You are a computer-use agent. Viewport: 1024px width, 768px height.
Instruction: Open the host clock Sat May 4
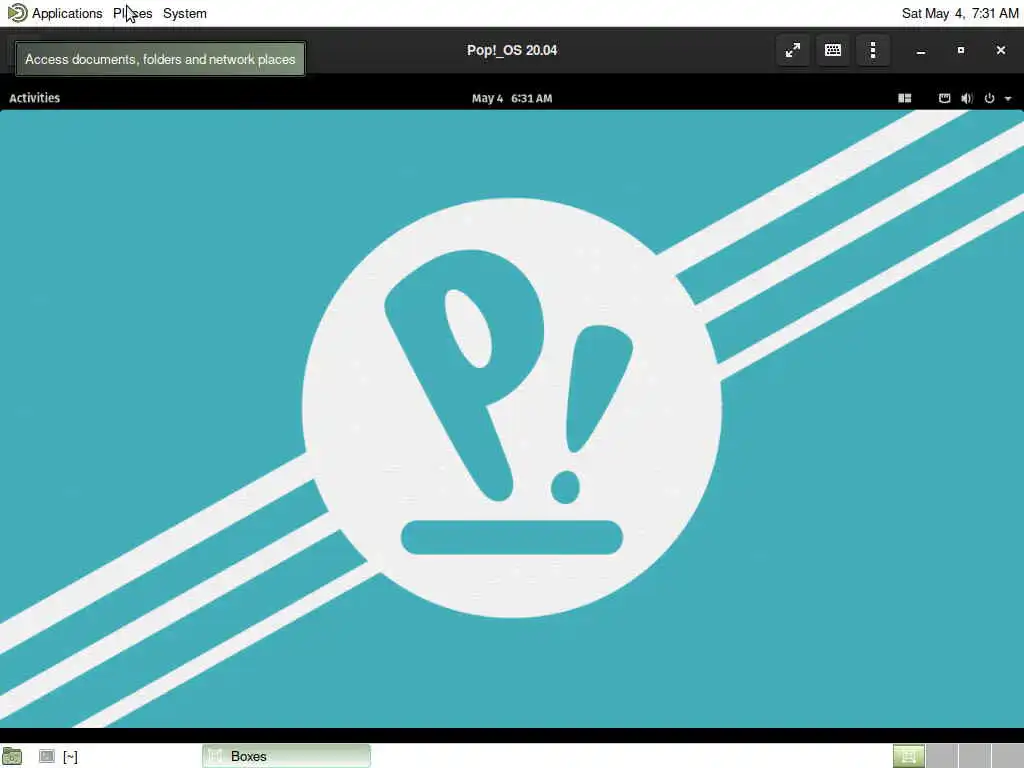(959, 13)
